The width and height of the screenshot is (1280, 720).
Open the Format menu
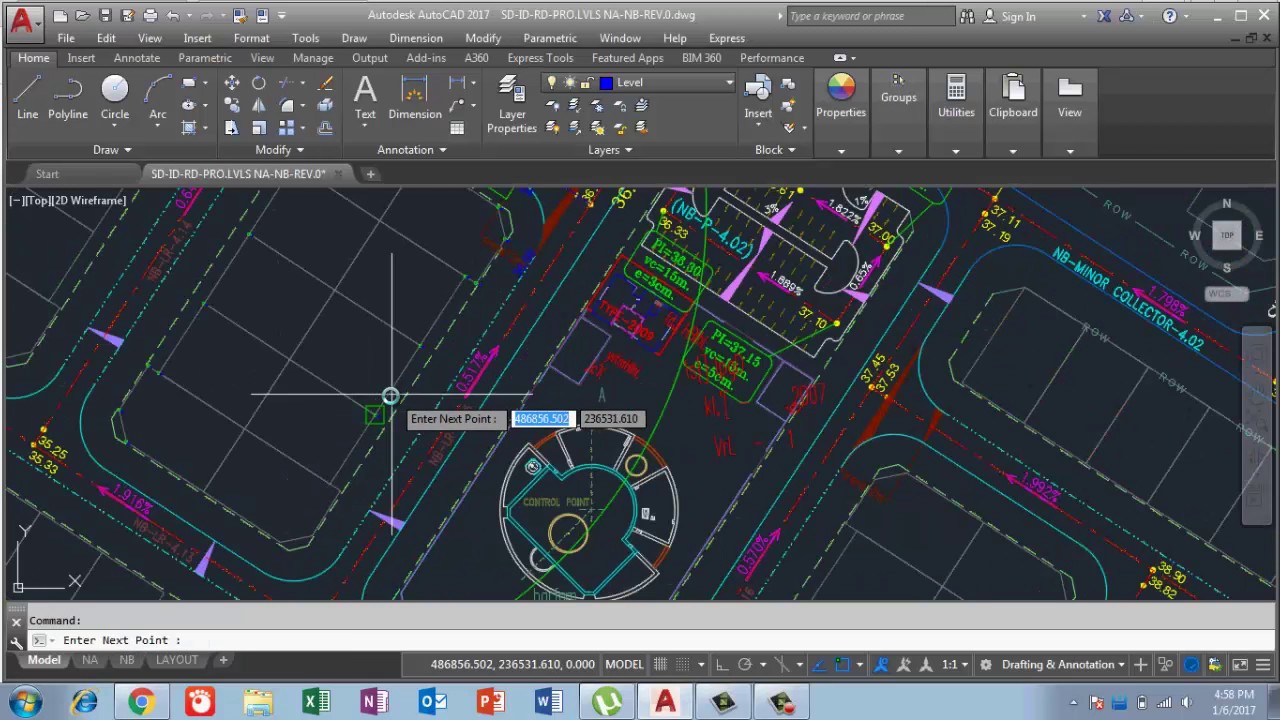pyautogui.click(x=251, y=38)
